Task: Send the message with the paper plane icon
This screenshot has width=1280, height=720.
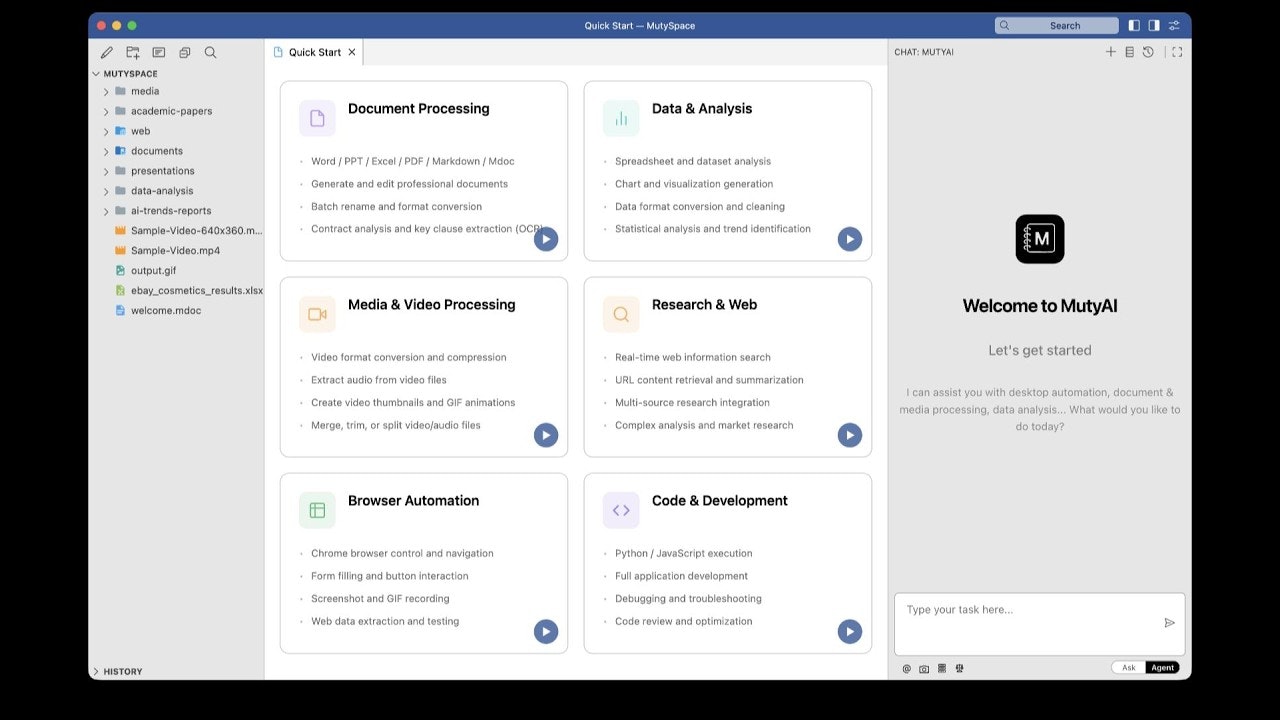Action: [x=1170, y=623]
